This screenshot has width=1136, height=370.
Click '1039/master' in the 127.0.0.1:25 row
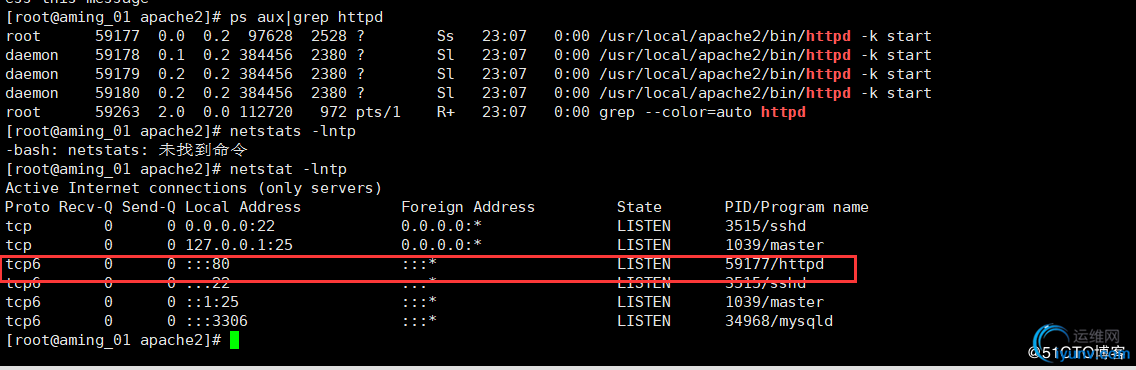pos(774,245)
